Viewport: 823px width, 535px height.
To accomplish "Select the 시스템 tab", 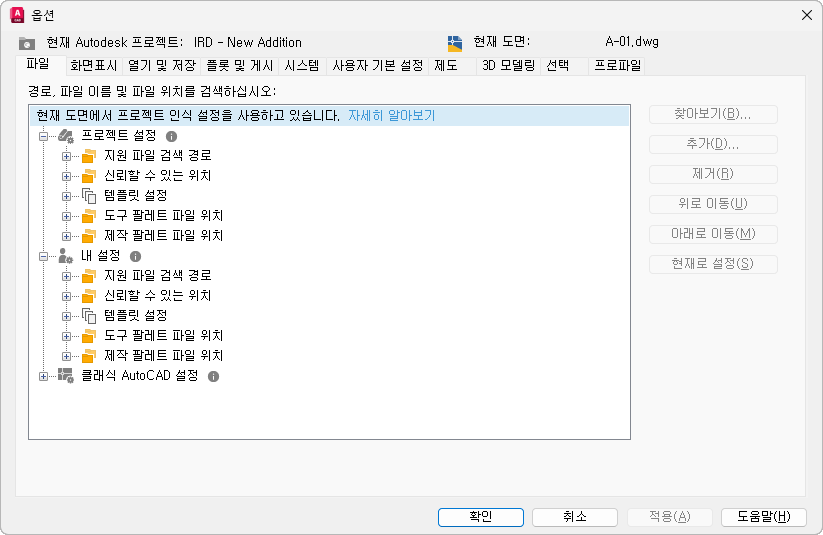I will tap(302, 66).
